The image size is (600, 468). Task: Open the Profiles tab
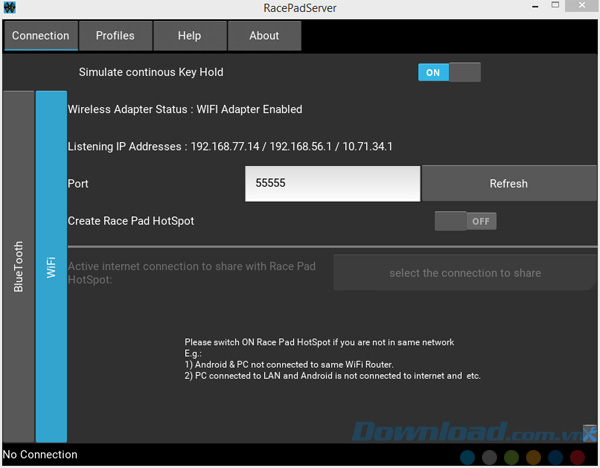tap(115, 36)
